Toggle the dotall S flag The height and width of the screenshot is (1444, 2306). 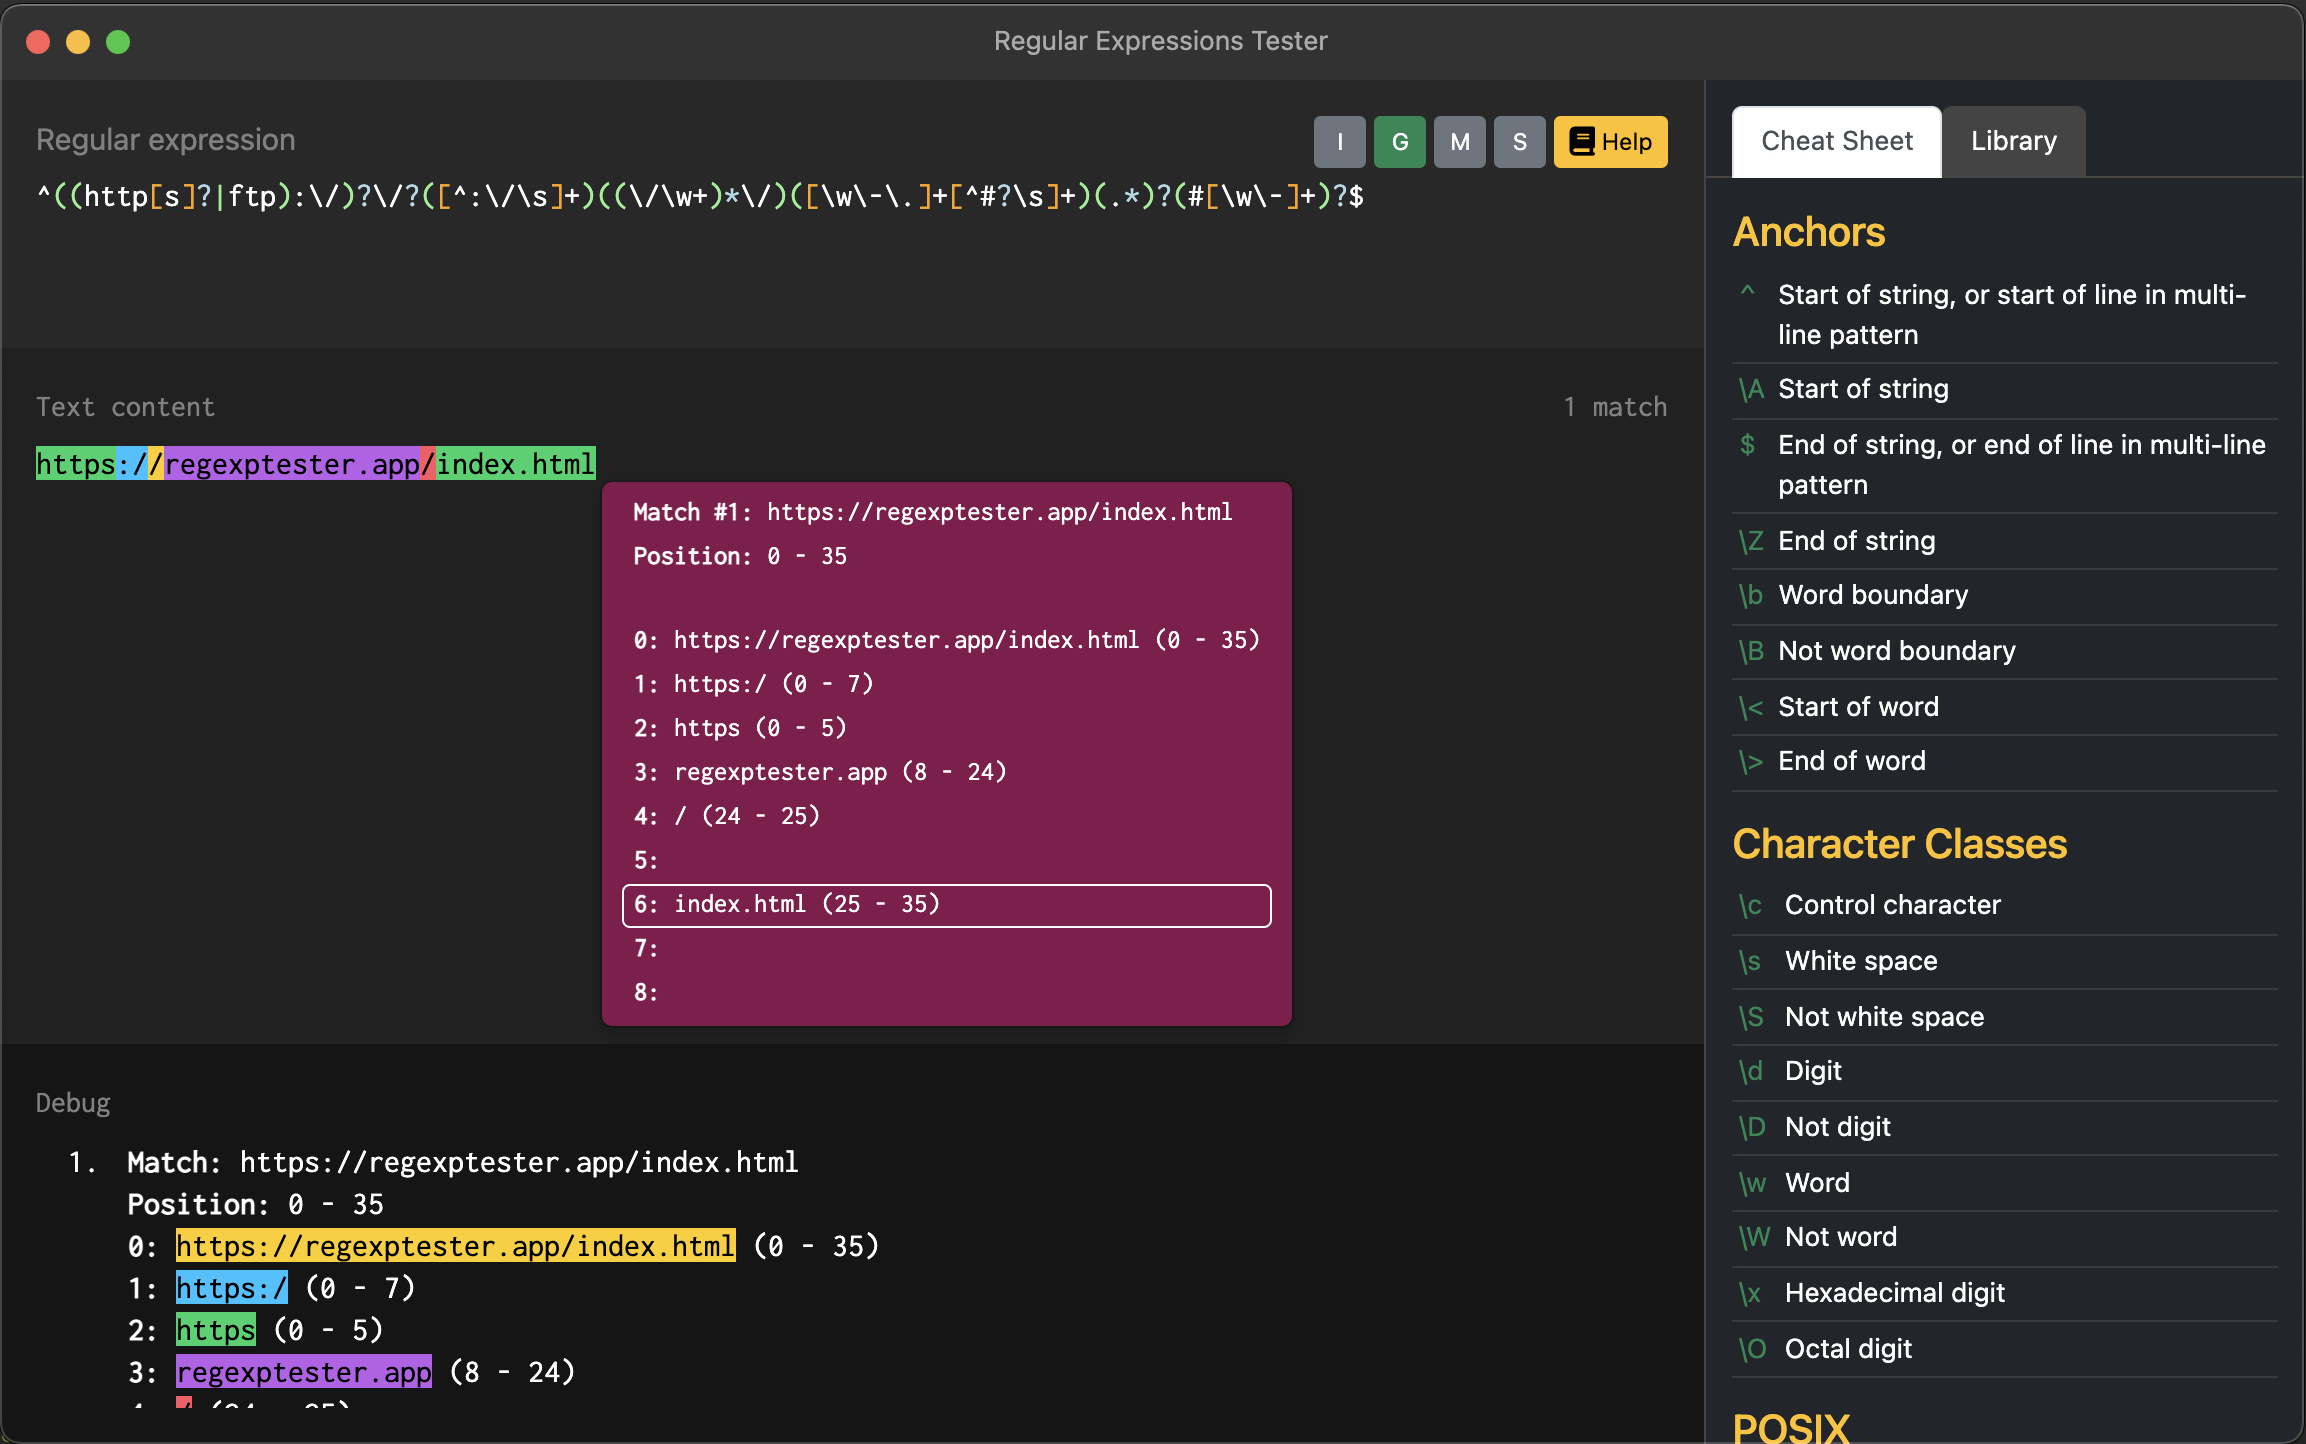[x=1519, y=142]
